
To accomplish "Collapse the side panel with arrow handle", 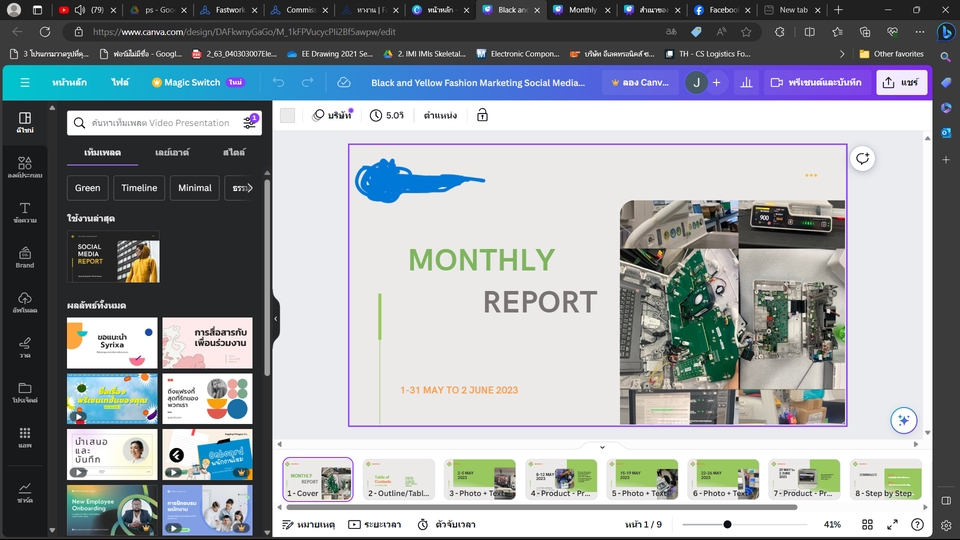I will tap(276, 318).
